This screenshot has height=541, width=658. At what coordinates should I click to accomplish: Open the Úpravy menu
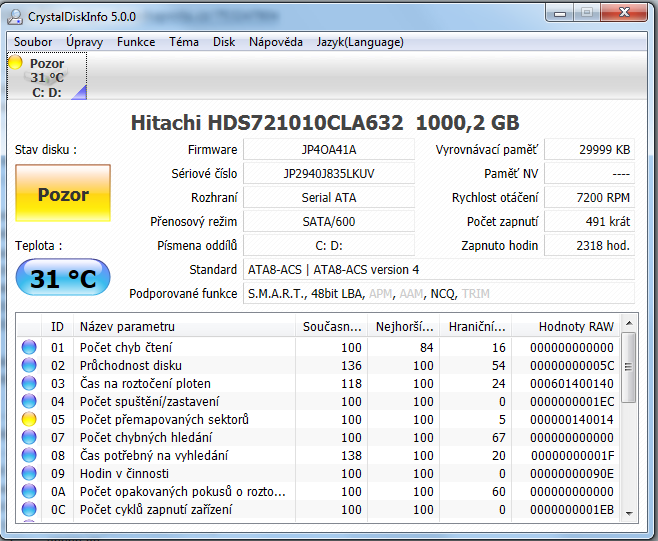84,42
